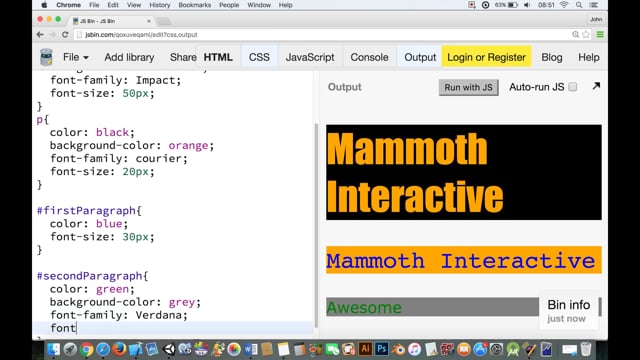Viewport: 640px width, 360px height.
Task: Pop out output in new window arrow
Action: [596, 86]
